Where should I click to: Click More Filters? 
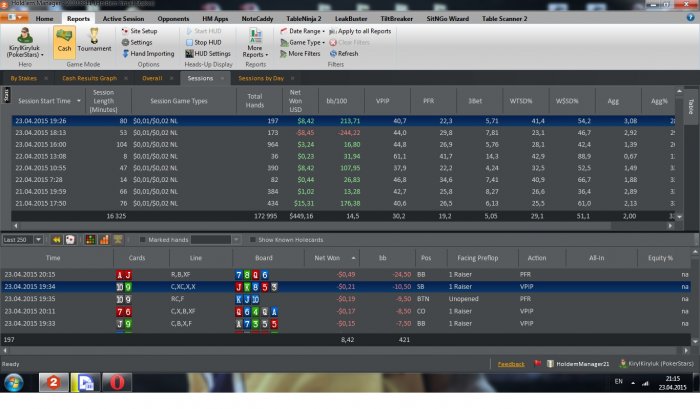(300, 54)
